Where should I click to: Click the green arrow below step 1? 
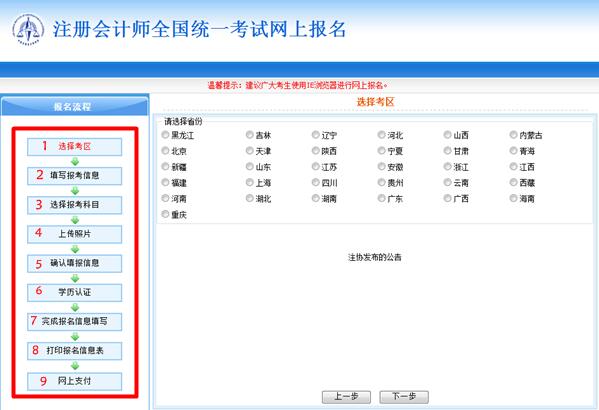point(75,161)
